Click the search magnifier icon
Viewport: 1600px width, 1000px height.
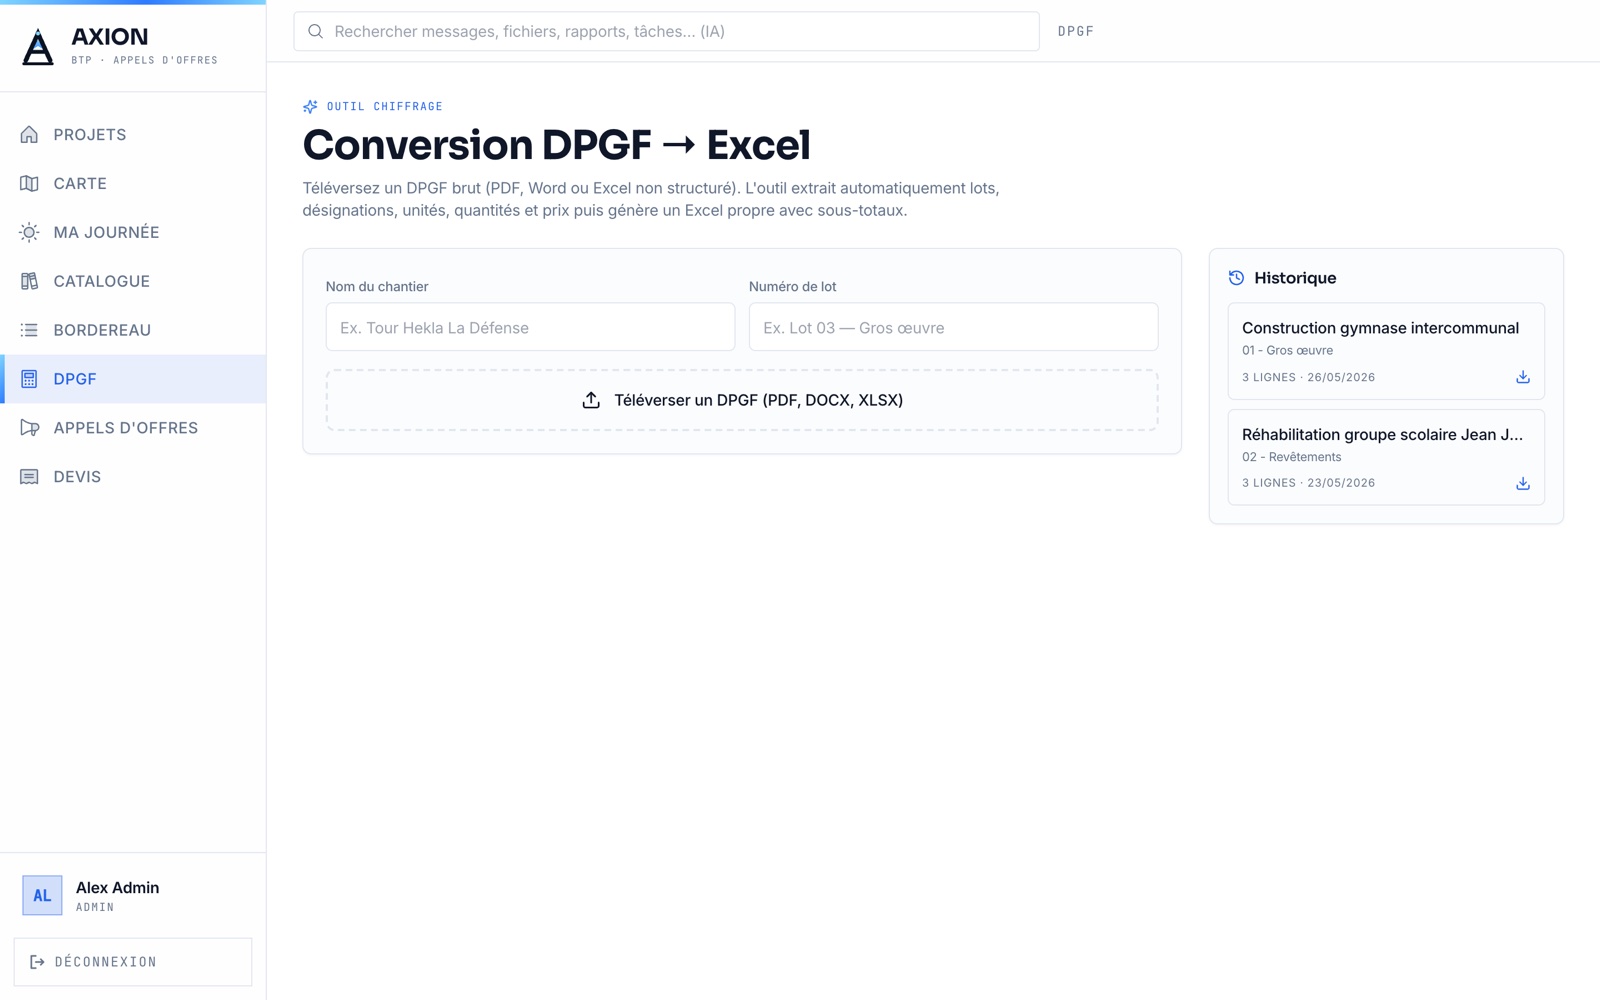click(316, 32)
